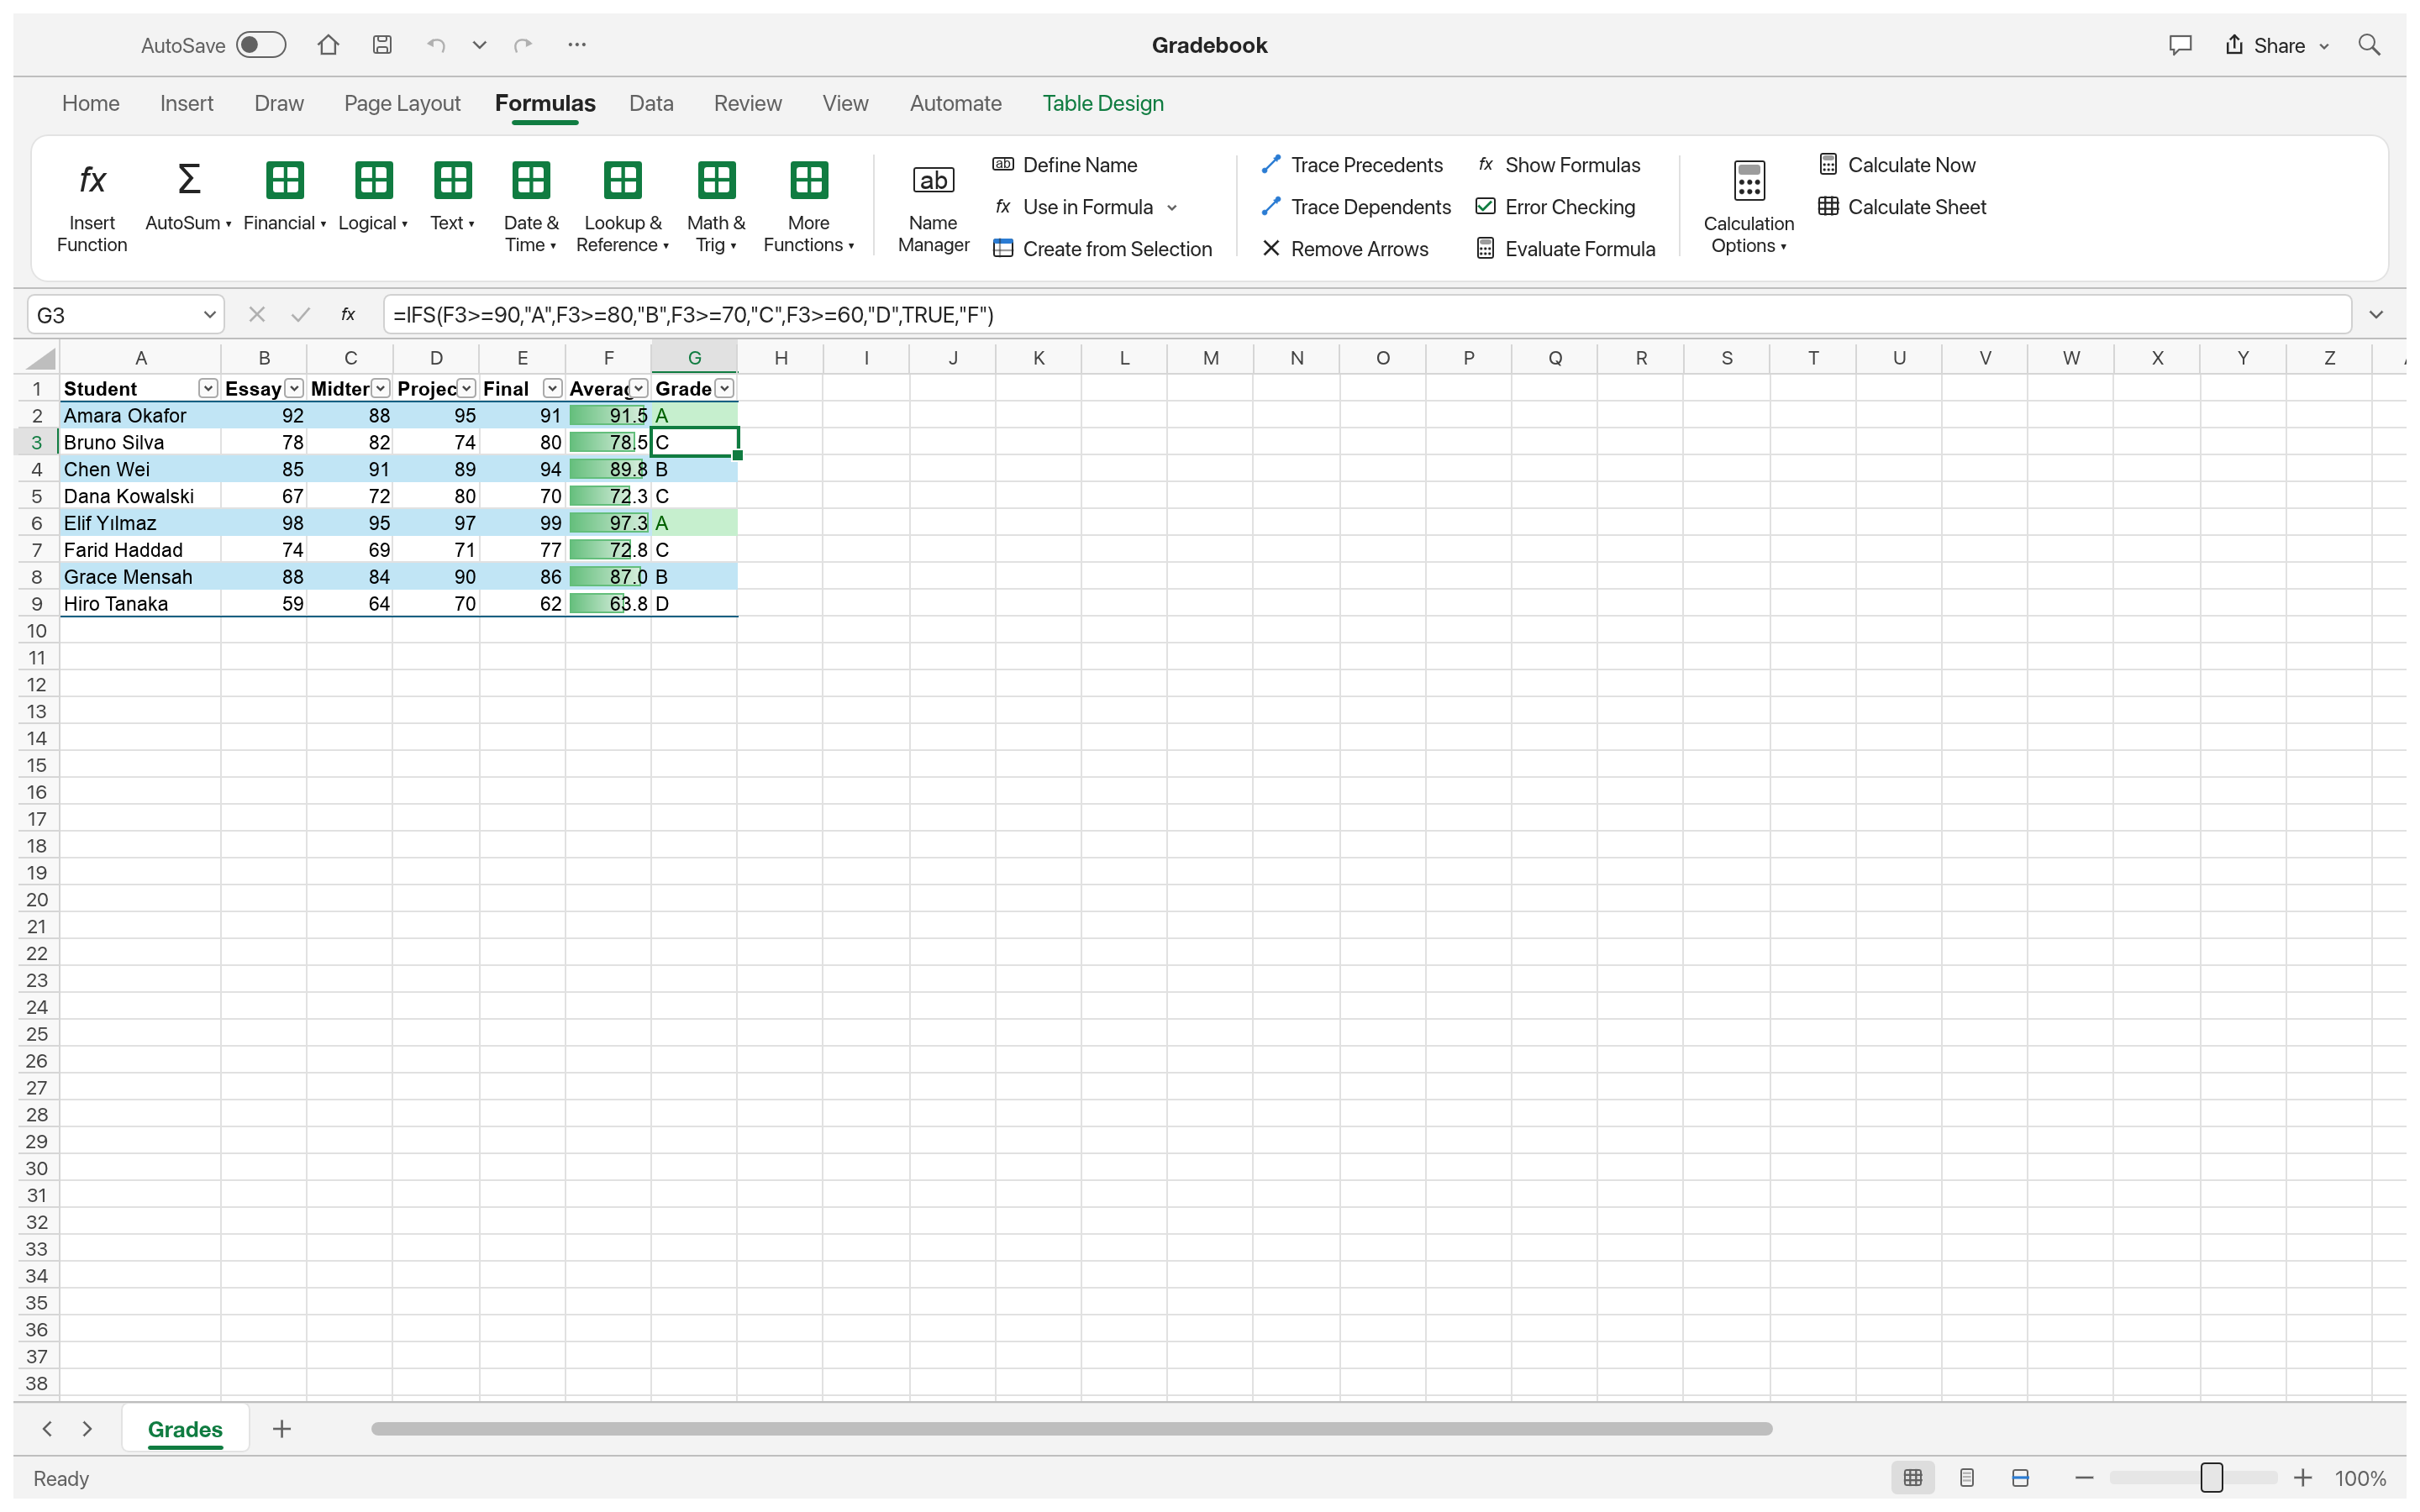Image resolution: width=2420 pixels, height=1512 pixels.
Task: Click Define Name
Action: [1065, 165]
